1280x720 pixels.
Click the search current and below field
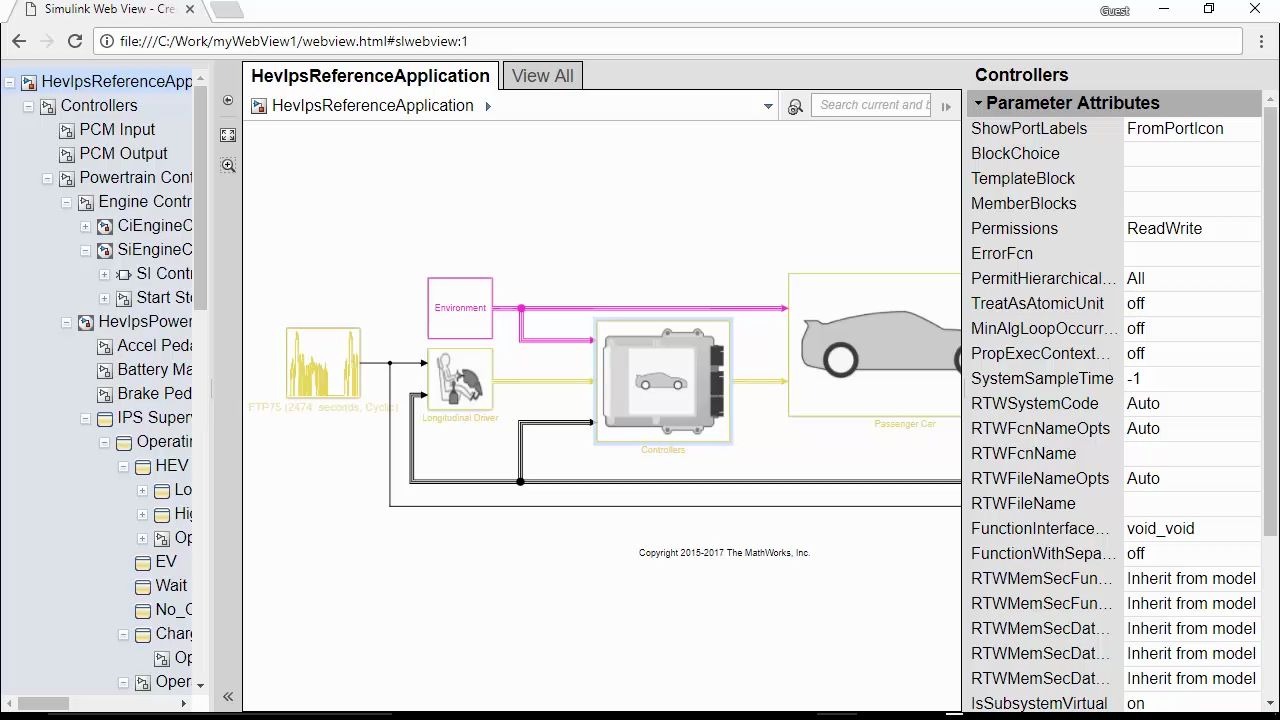point(873,105)
